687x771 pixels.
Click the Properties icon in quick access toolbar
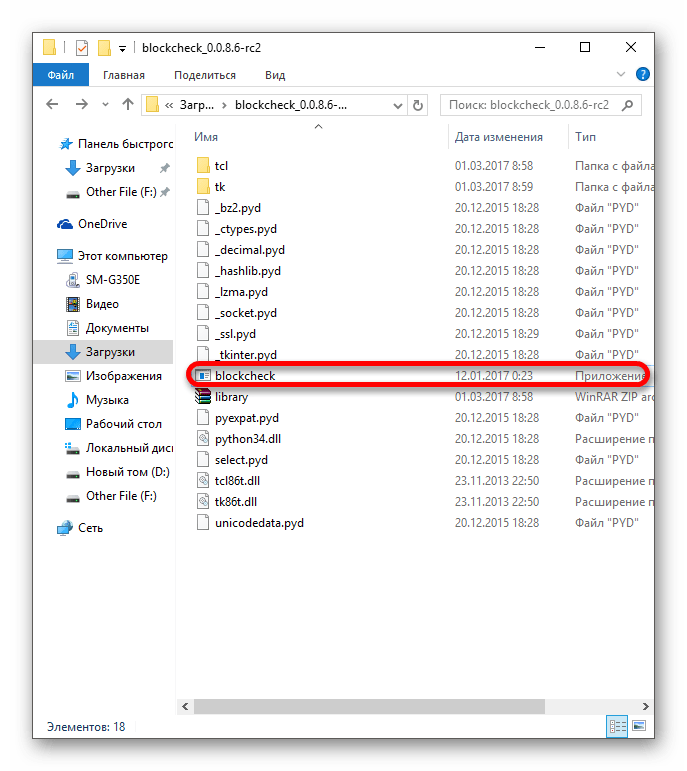pos(82,48)
